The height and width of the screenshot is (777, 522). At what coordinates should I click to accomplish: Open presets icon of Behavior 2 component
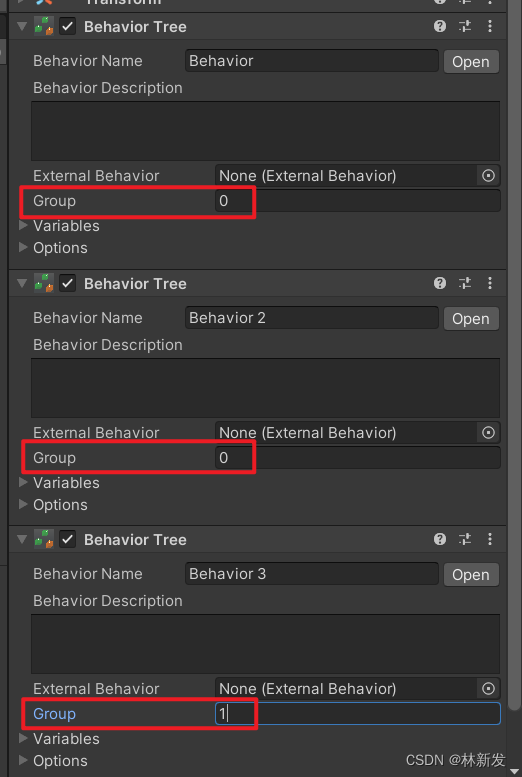(x=465, y=283)
